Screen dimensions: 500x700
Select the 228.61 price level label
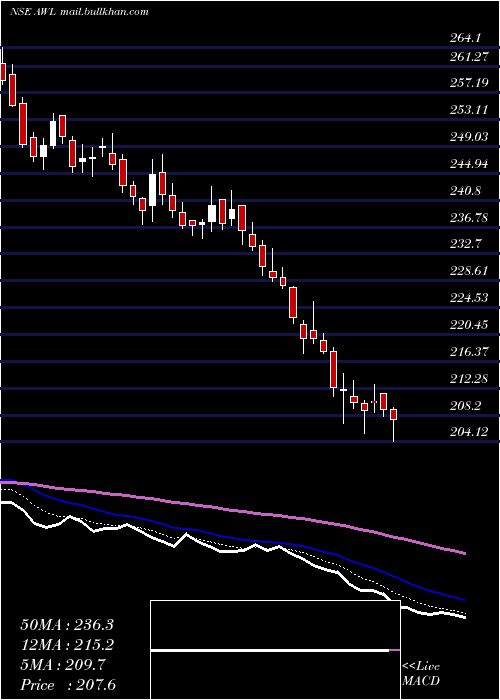[x=469, y=271]
